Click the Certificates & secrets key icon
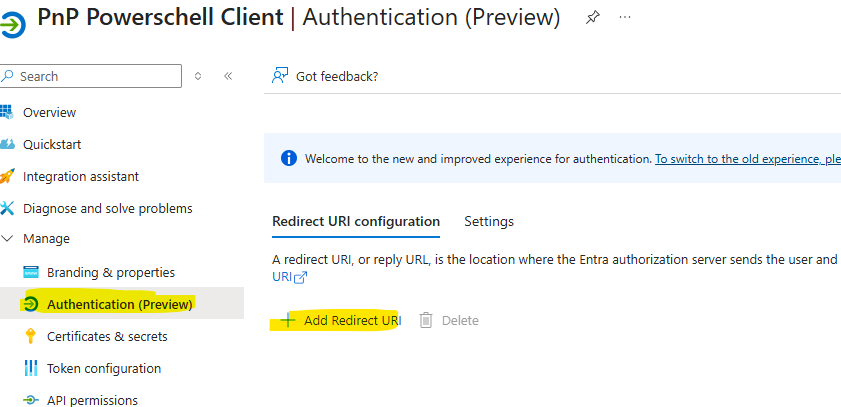This screenshot has height=407, width=841. [x=30, y=336]
